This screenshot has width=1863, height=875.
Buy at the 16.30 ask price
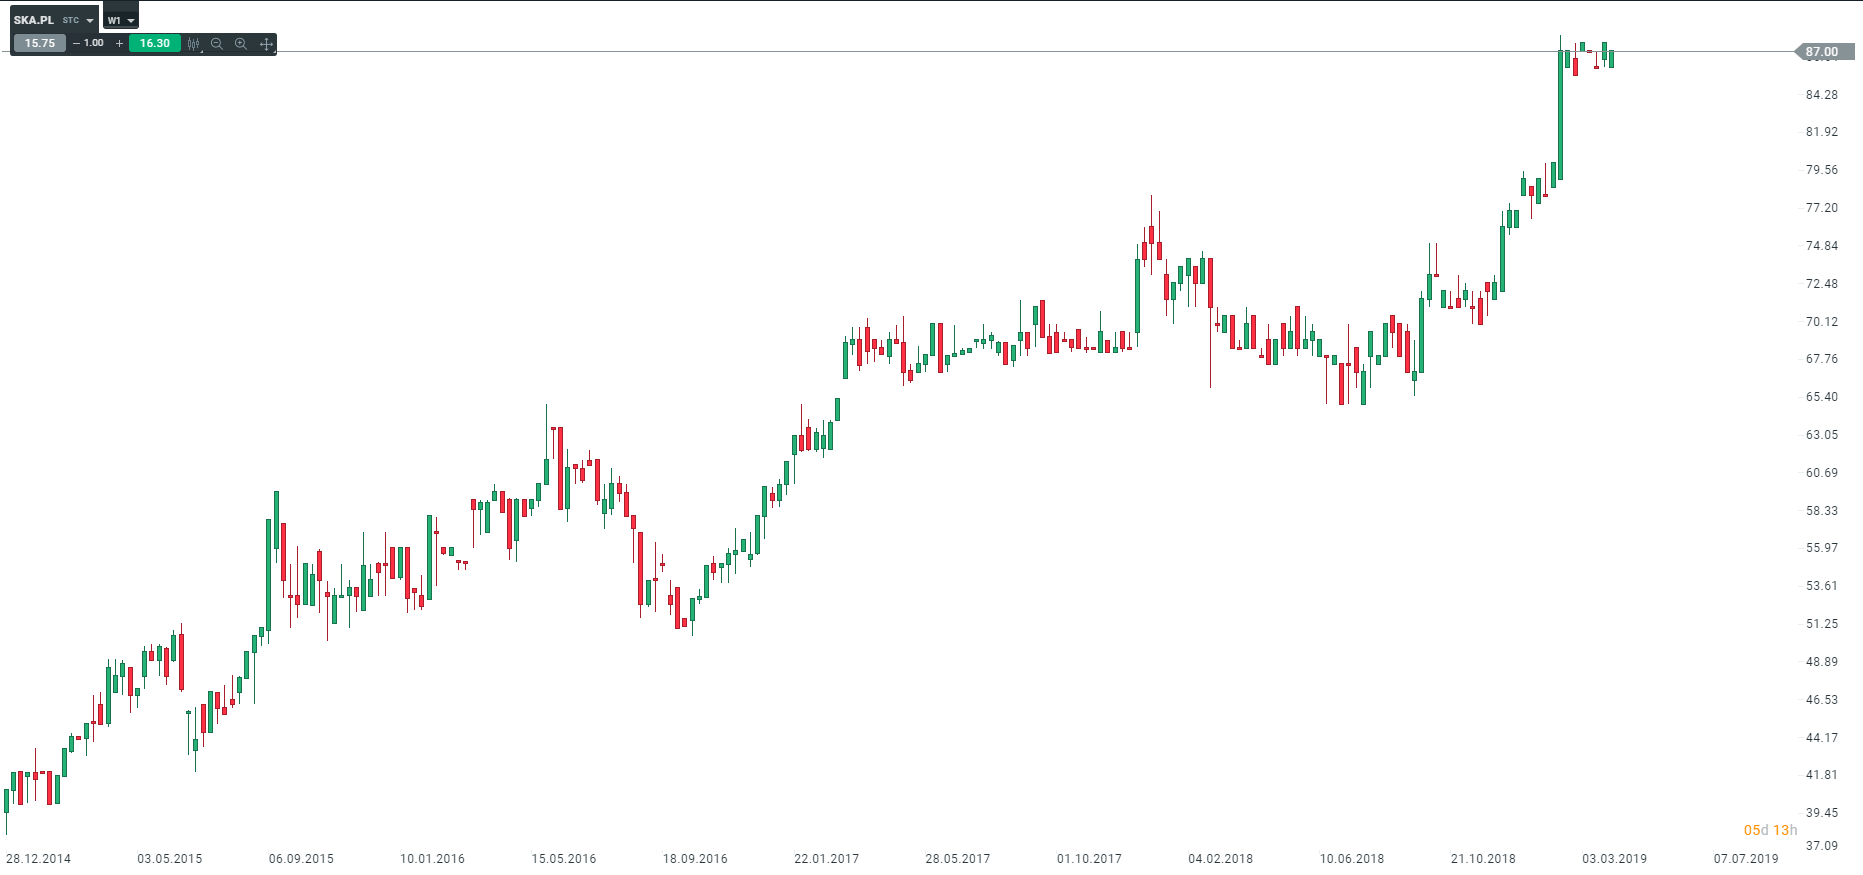pos(154,43)
